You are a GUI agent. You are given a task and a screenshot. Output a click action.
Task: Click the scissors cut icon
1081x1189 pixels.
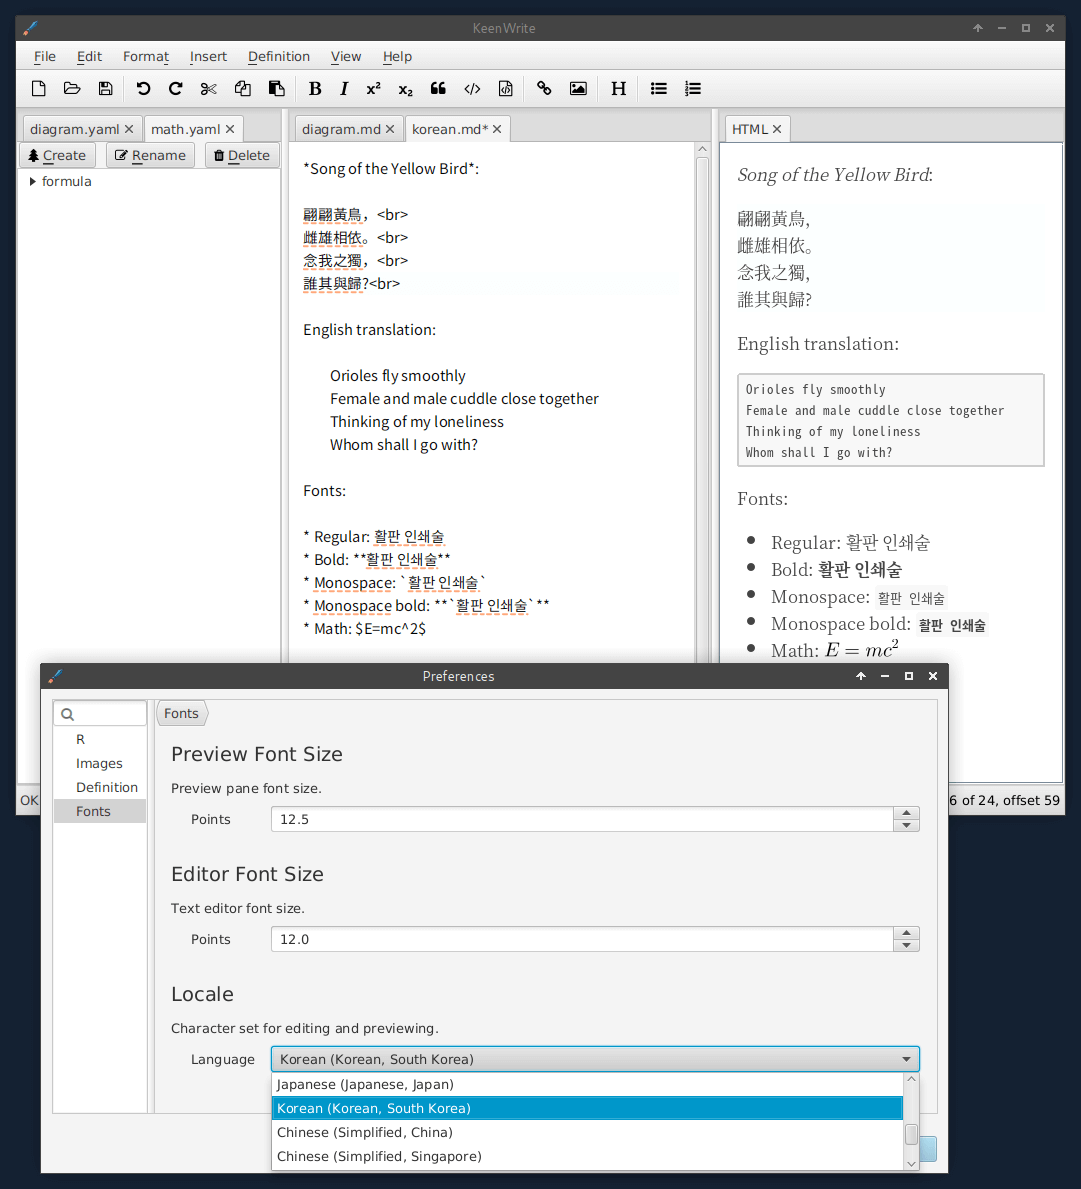(208, 88)
